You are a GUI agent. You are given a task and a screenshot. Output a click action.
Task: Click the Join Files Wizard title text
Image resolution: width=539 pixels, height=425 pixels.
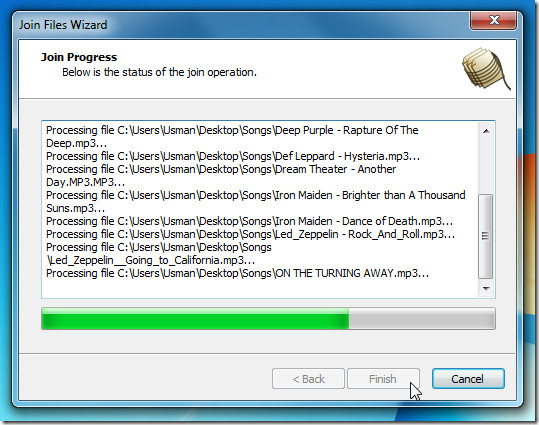tap(63, 25)
